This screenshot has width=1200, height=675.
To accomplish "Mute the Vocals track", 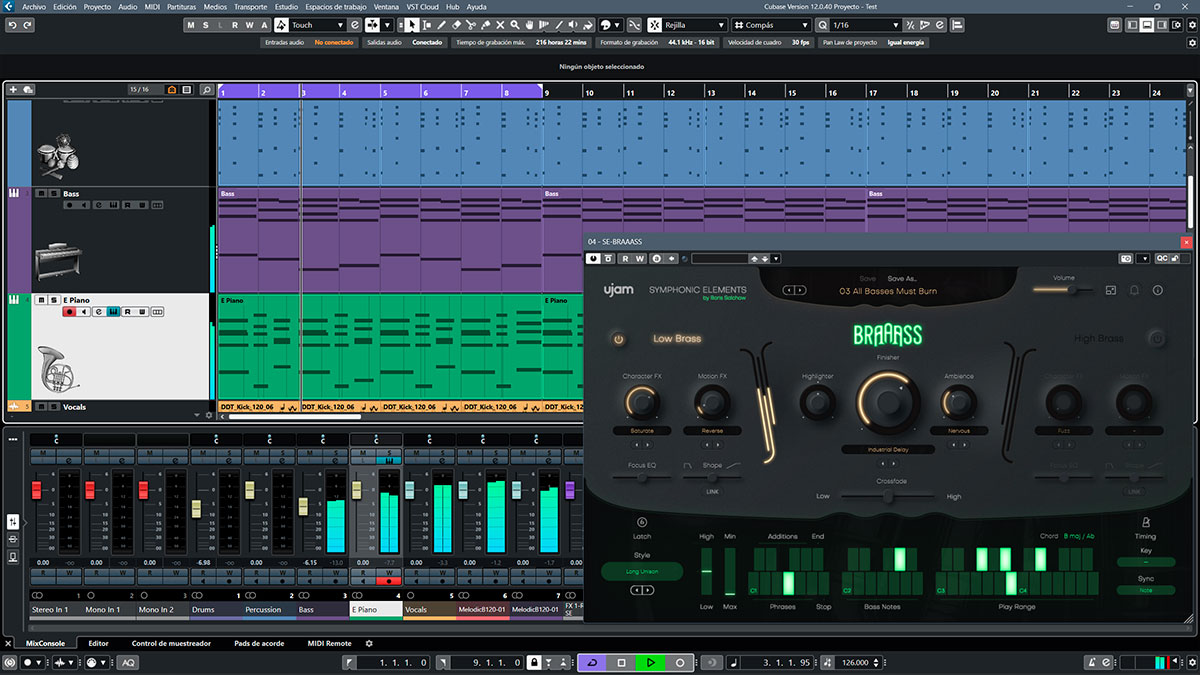I will pos(41,407).
